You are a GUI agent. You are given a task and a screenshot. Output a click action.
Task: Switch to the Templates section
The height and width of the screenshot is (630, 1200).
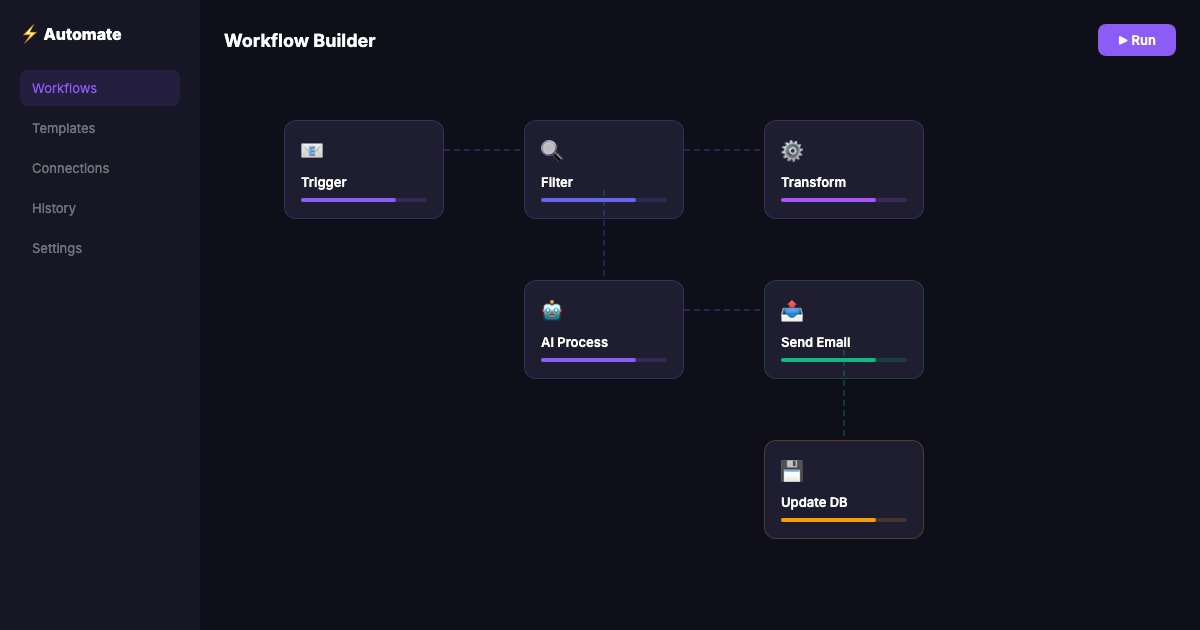tap(63, 128)
